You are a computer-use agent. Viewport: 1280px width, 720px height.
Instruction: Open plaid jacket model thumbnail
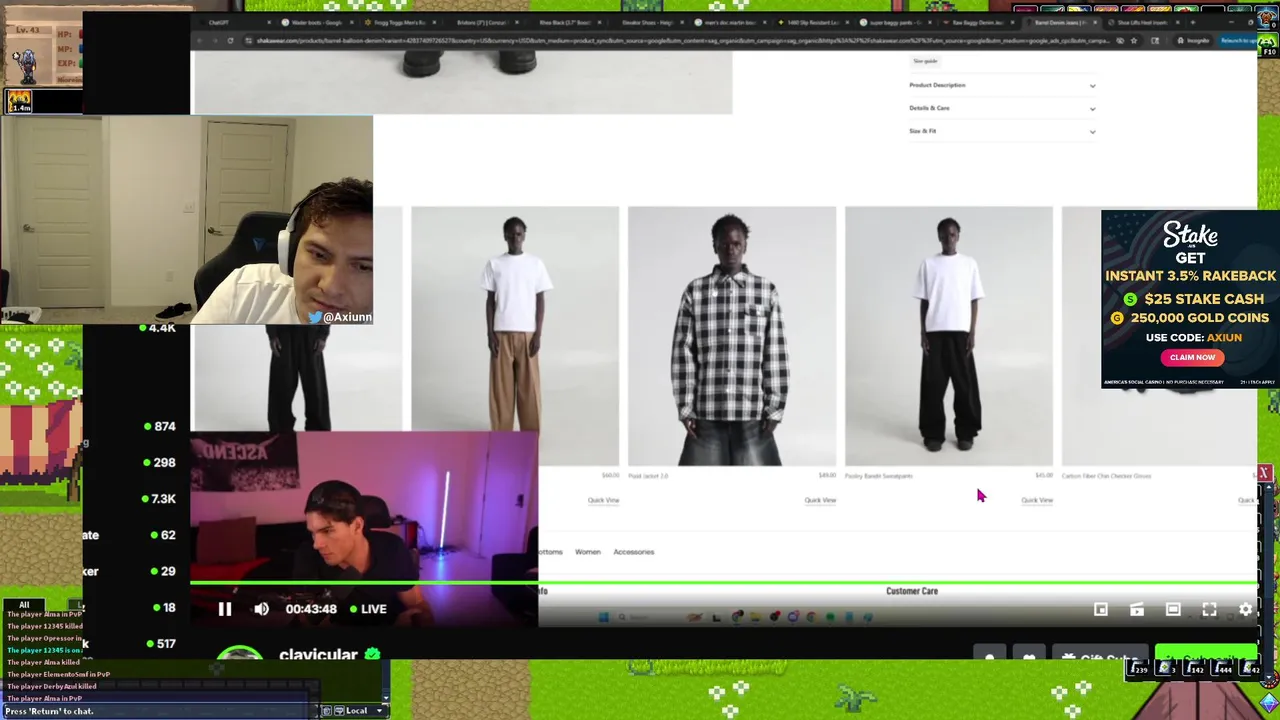(732, 336)
